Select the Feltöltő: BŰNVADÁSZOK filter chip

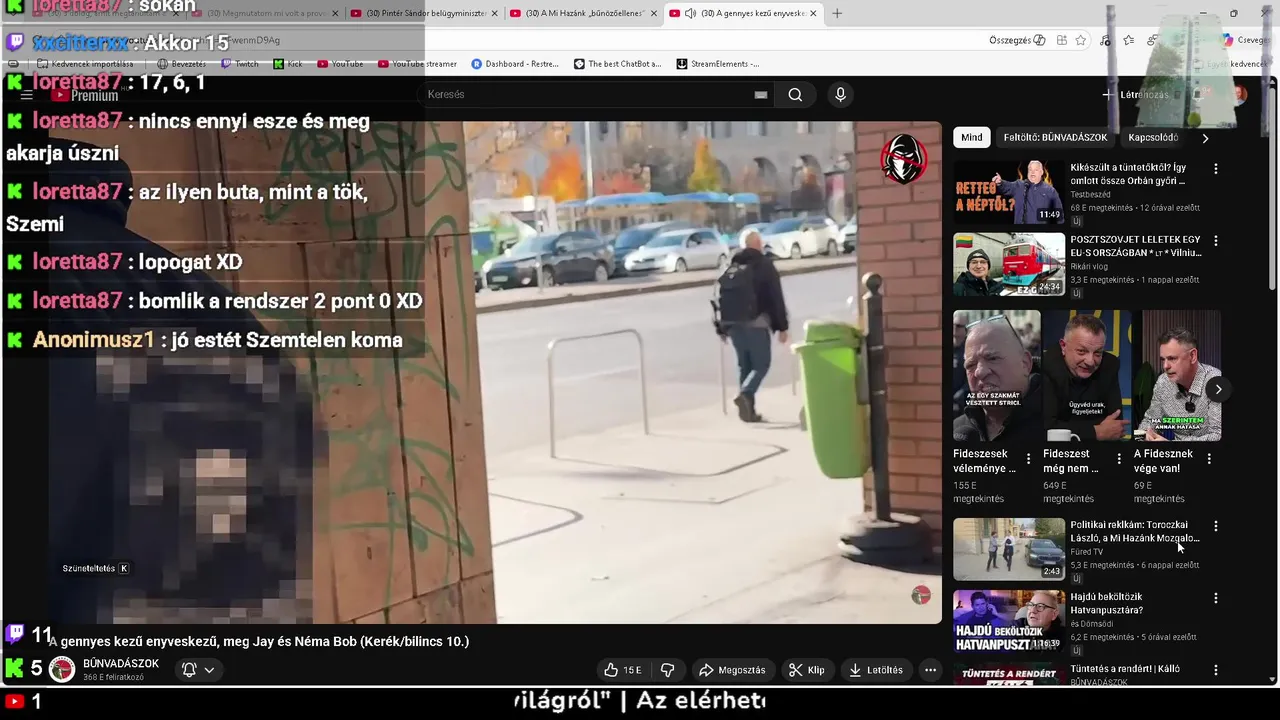(1055, 138)
